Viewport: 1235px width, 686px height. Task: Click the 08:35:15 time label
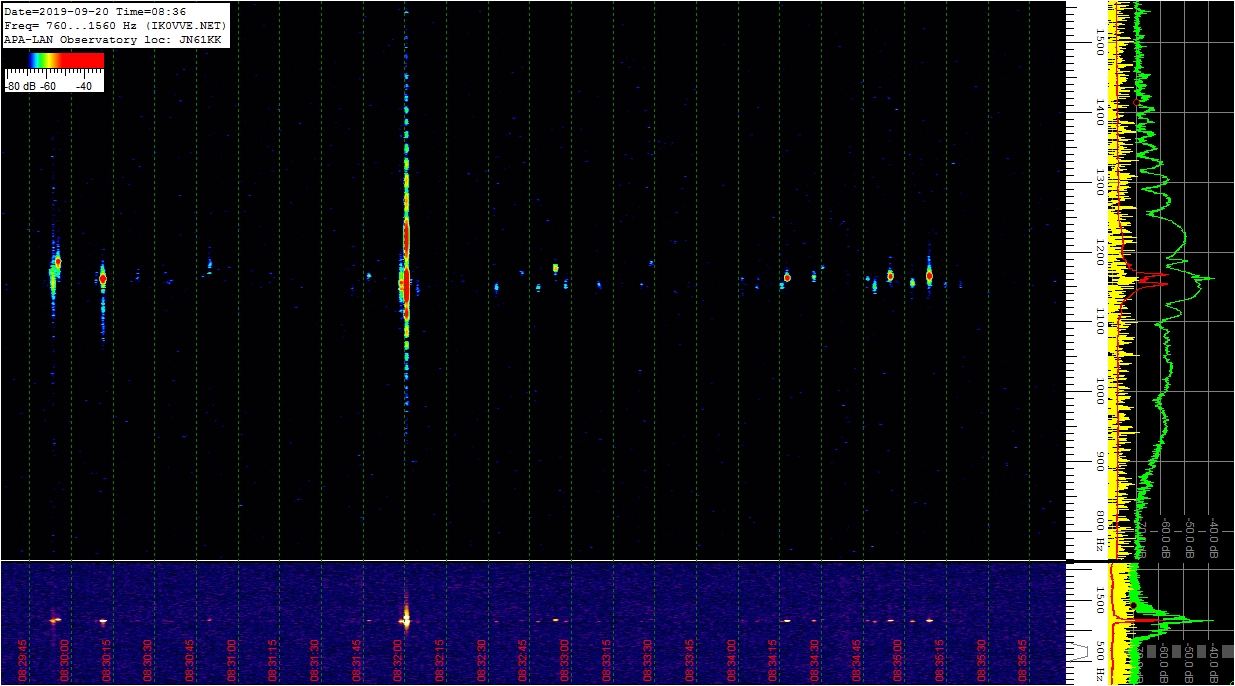941,660
